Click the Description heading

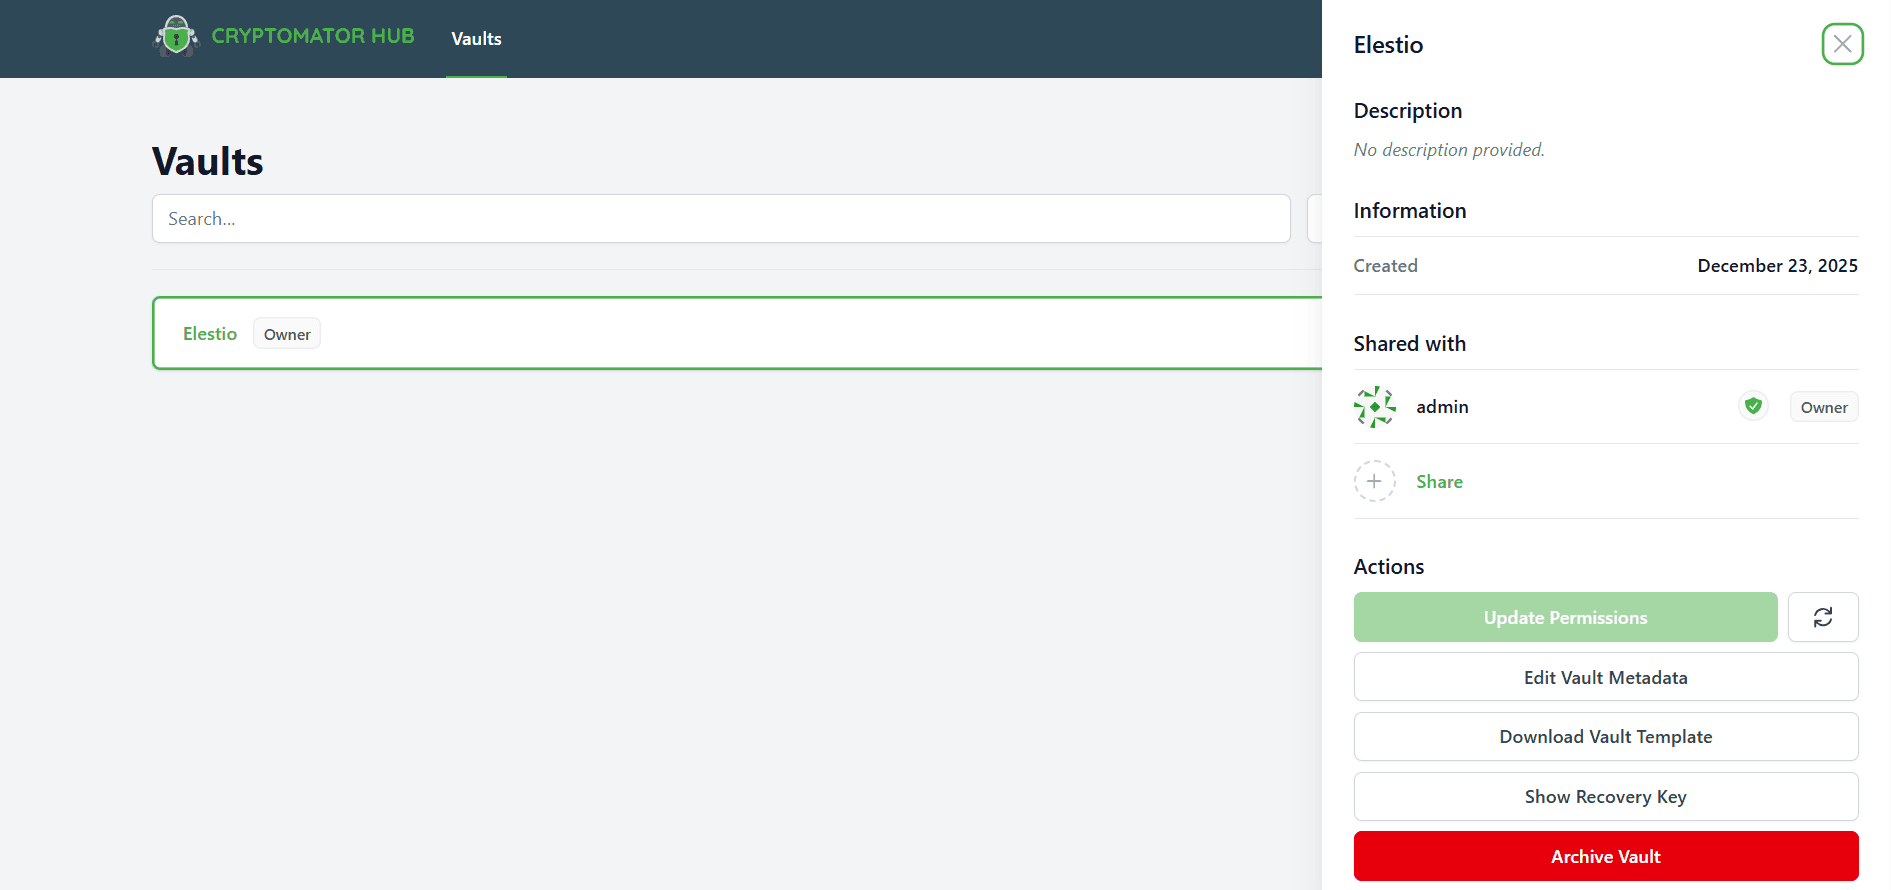pos(1407,111)
